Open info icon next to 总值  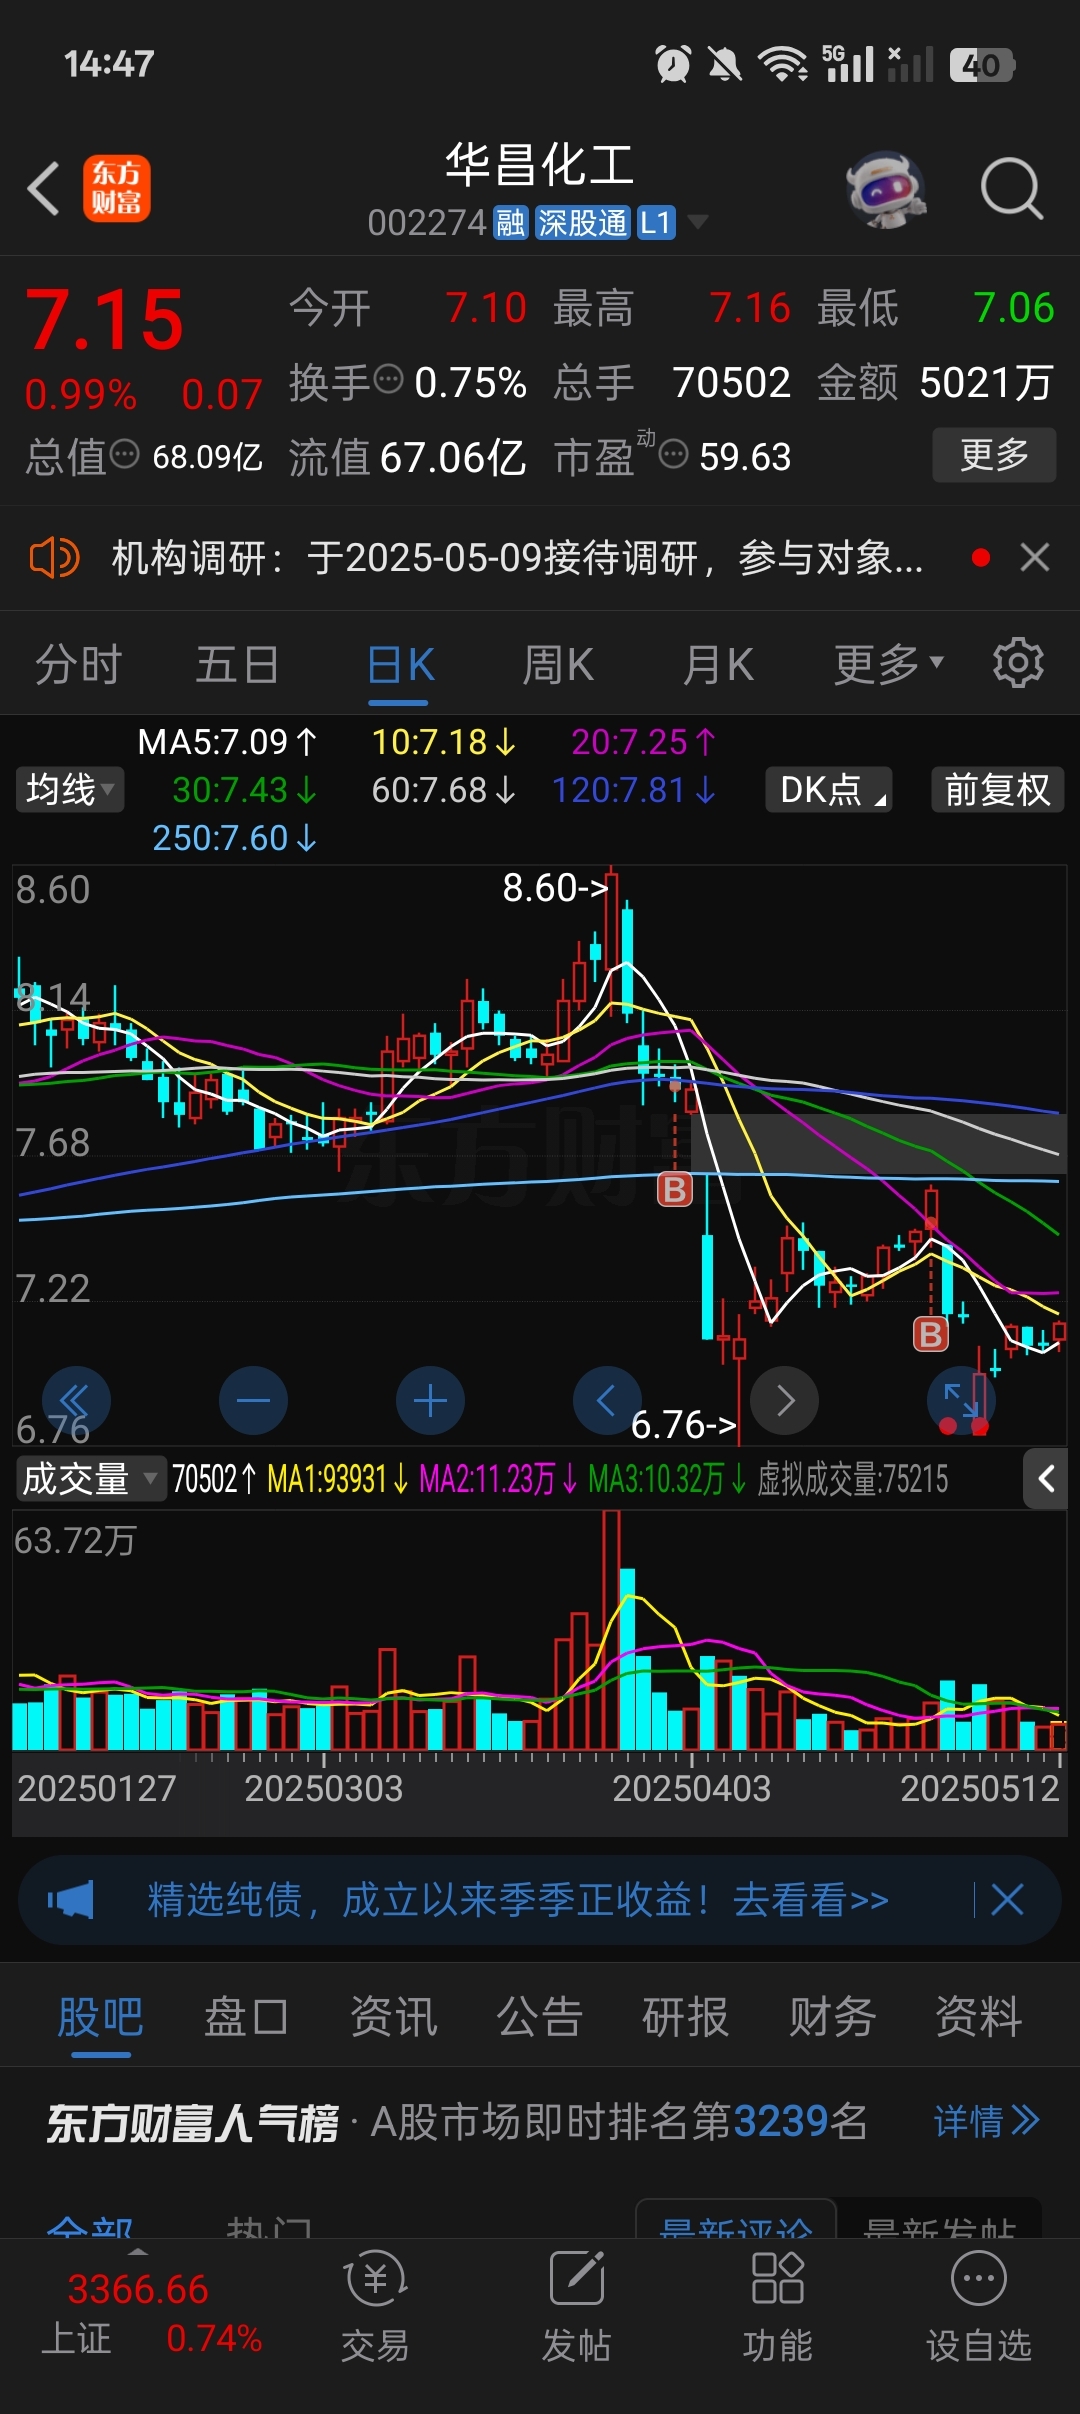pos(124,455)
